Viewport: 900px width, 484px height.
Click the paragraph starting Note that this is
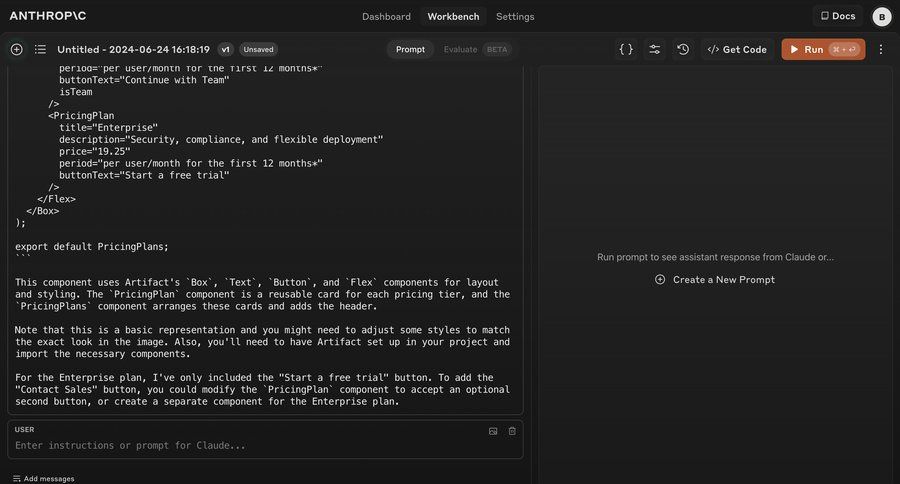pos(262,342)
